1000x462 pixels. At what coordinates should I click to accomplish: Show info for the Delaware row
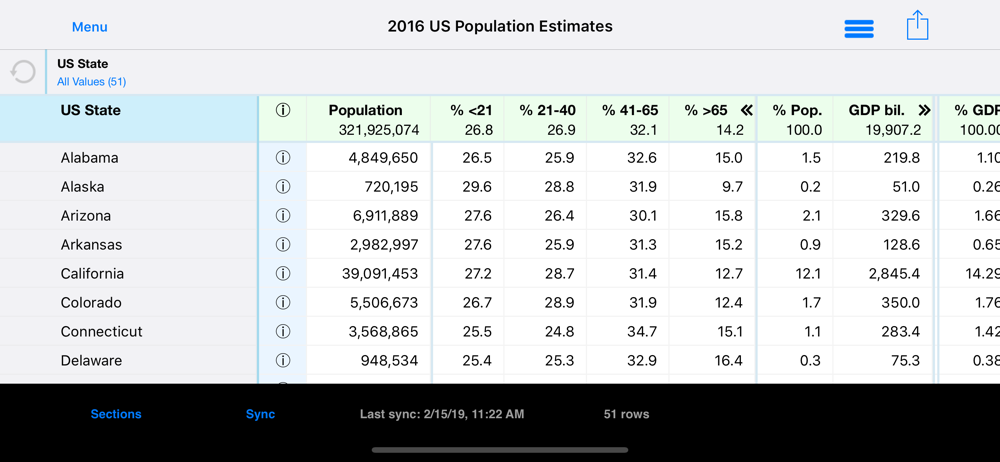(x=283, y=361)
